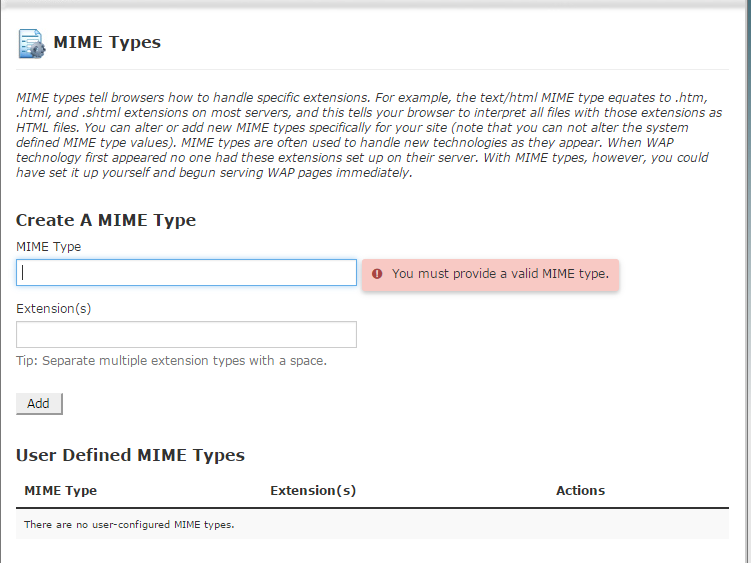Screen dimensions: 751x563
Task: Click the gray bar at the page top
Action: 375,5
